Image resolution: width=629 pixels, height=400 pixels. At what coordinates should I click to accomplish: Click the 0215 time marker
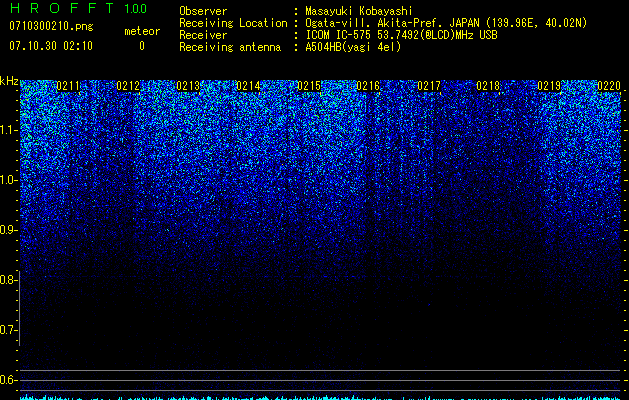[309, 86]
